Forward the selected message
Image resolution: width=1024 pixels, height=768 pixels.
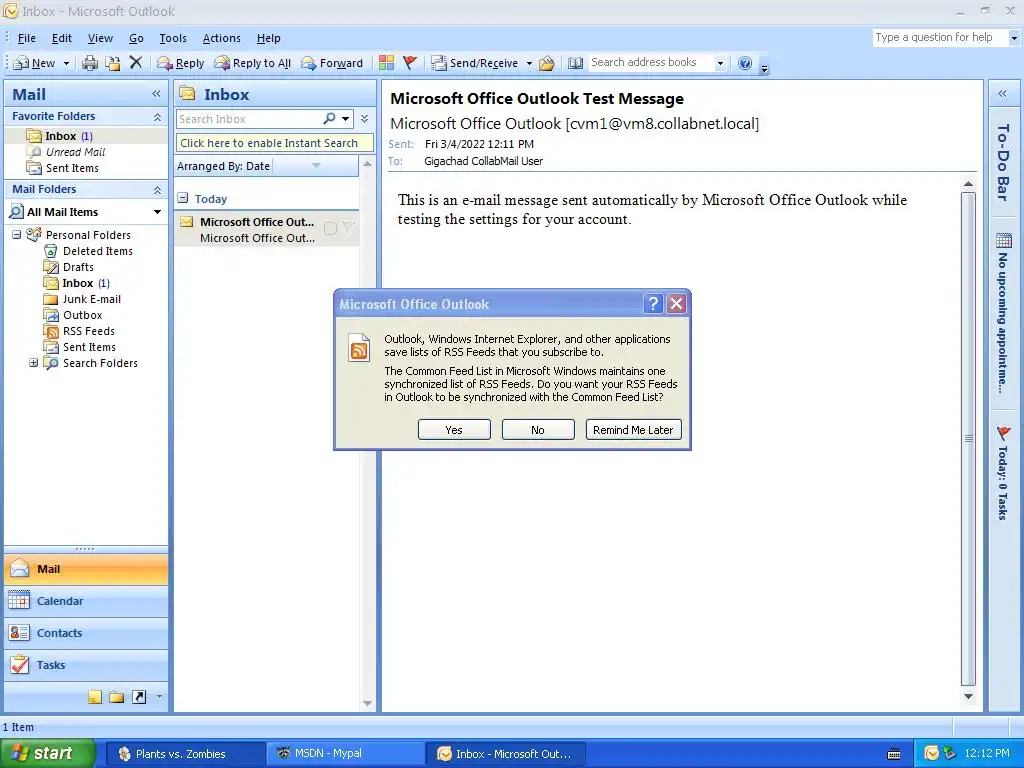(x=332, y=63)
